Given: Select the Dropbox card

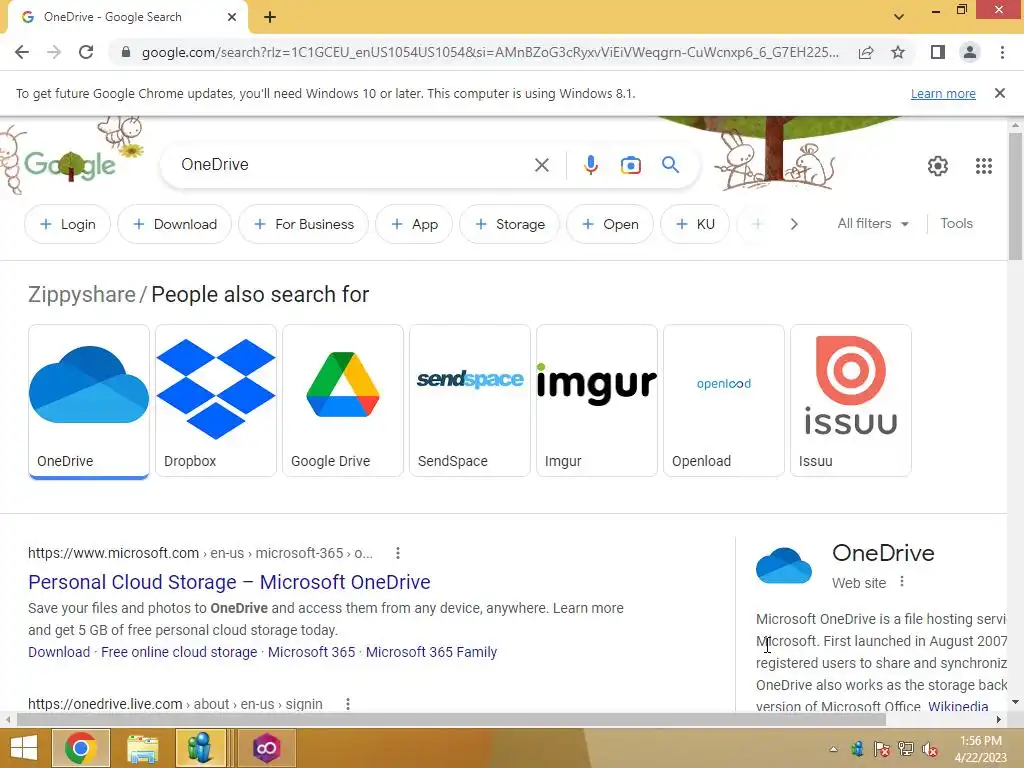Looking at the screenshot, I should click(x=216, y=401).
